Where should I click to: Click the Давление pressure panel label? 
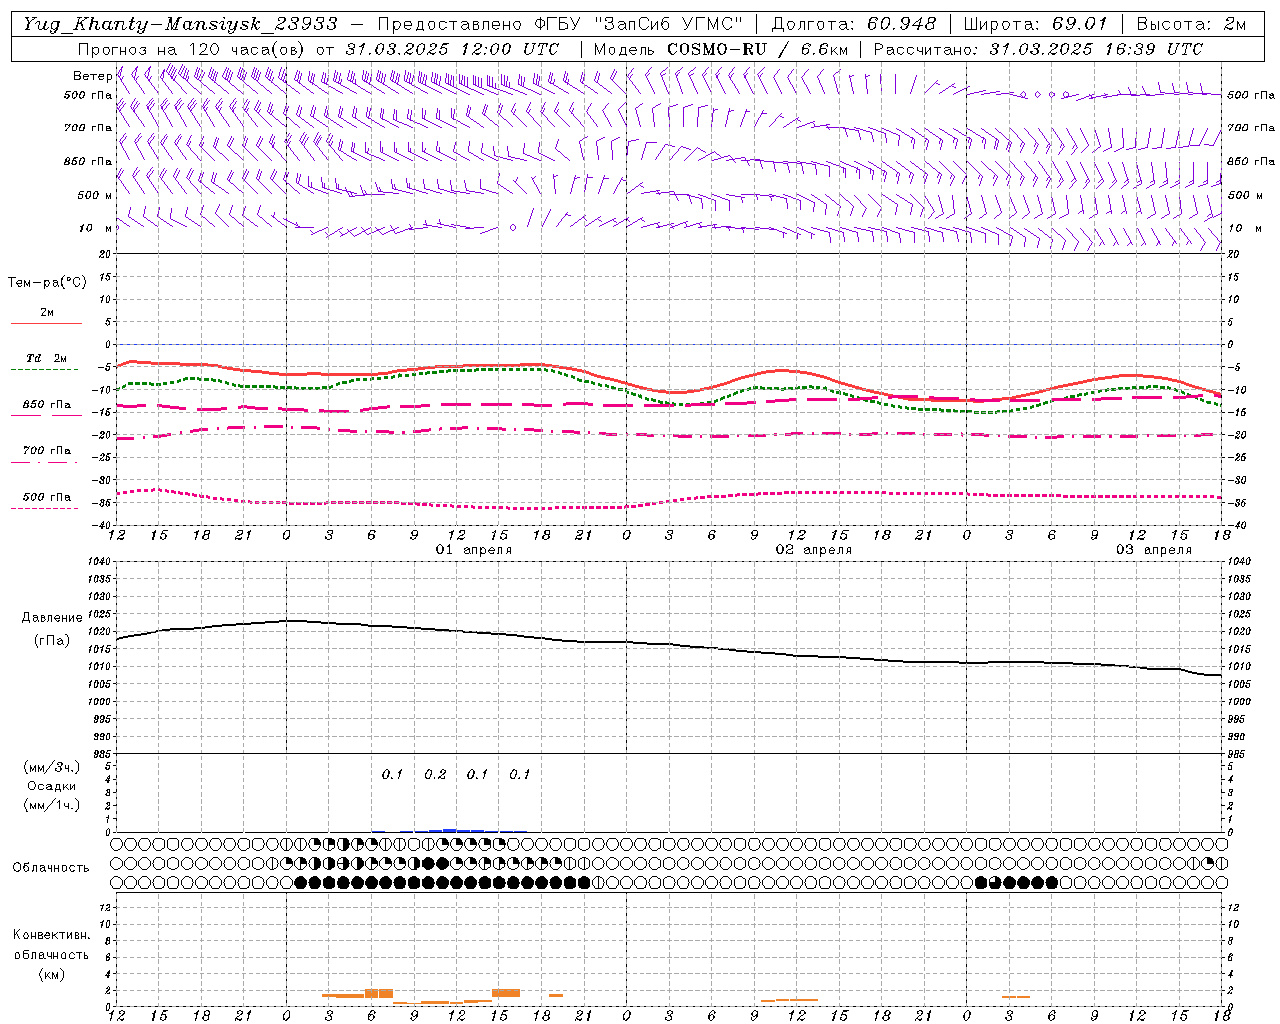(52, 618)
